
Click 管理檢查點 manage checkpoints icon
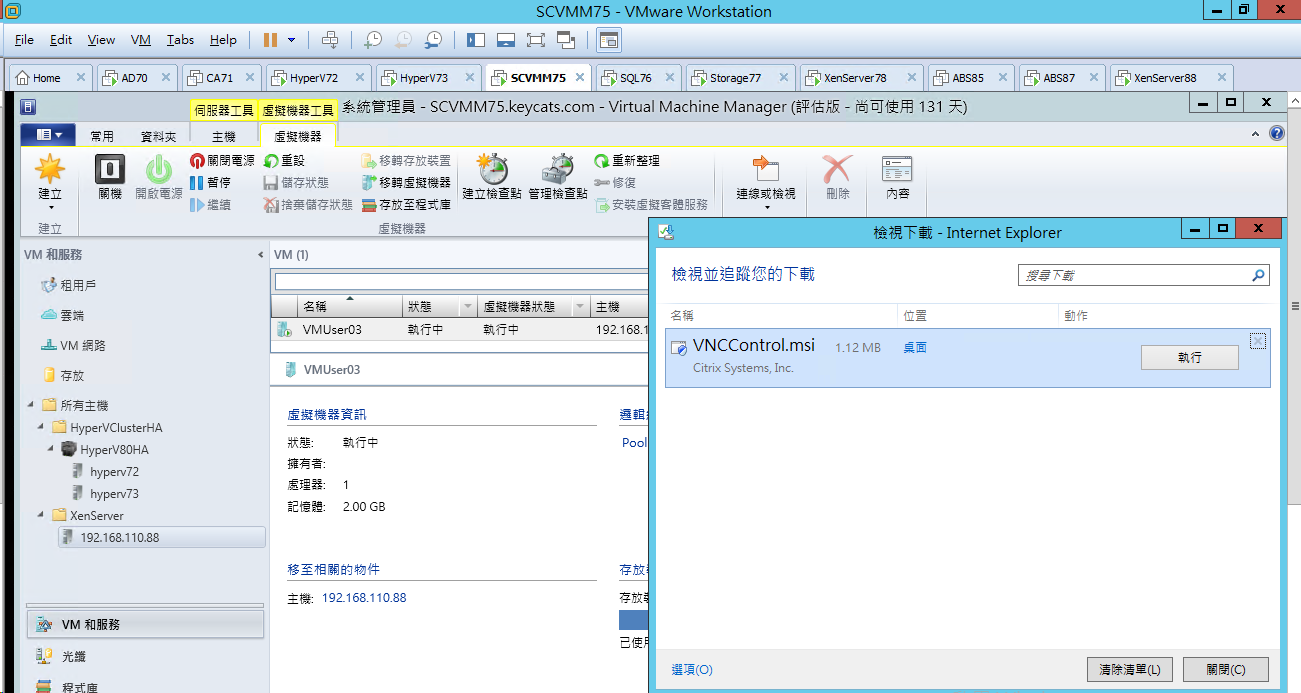tap(558, 168)
